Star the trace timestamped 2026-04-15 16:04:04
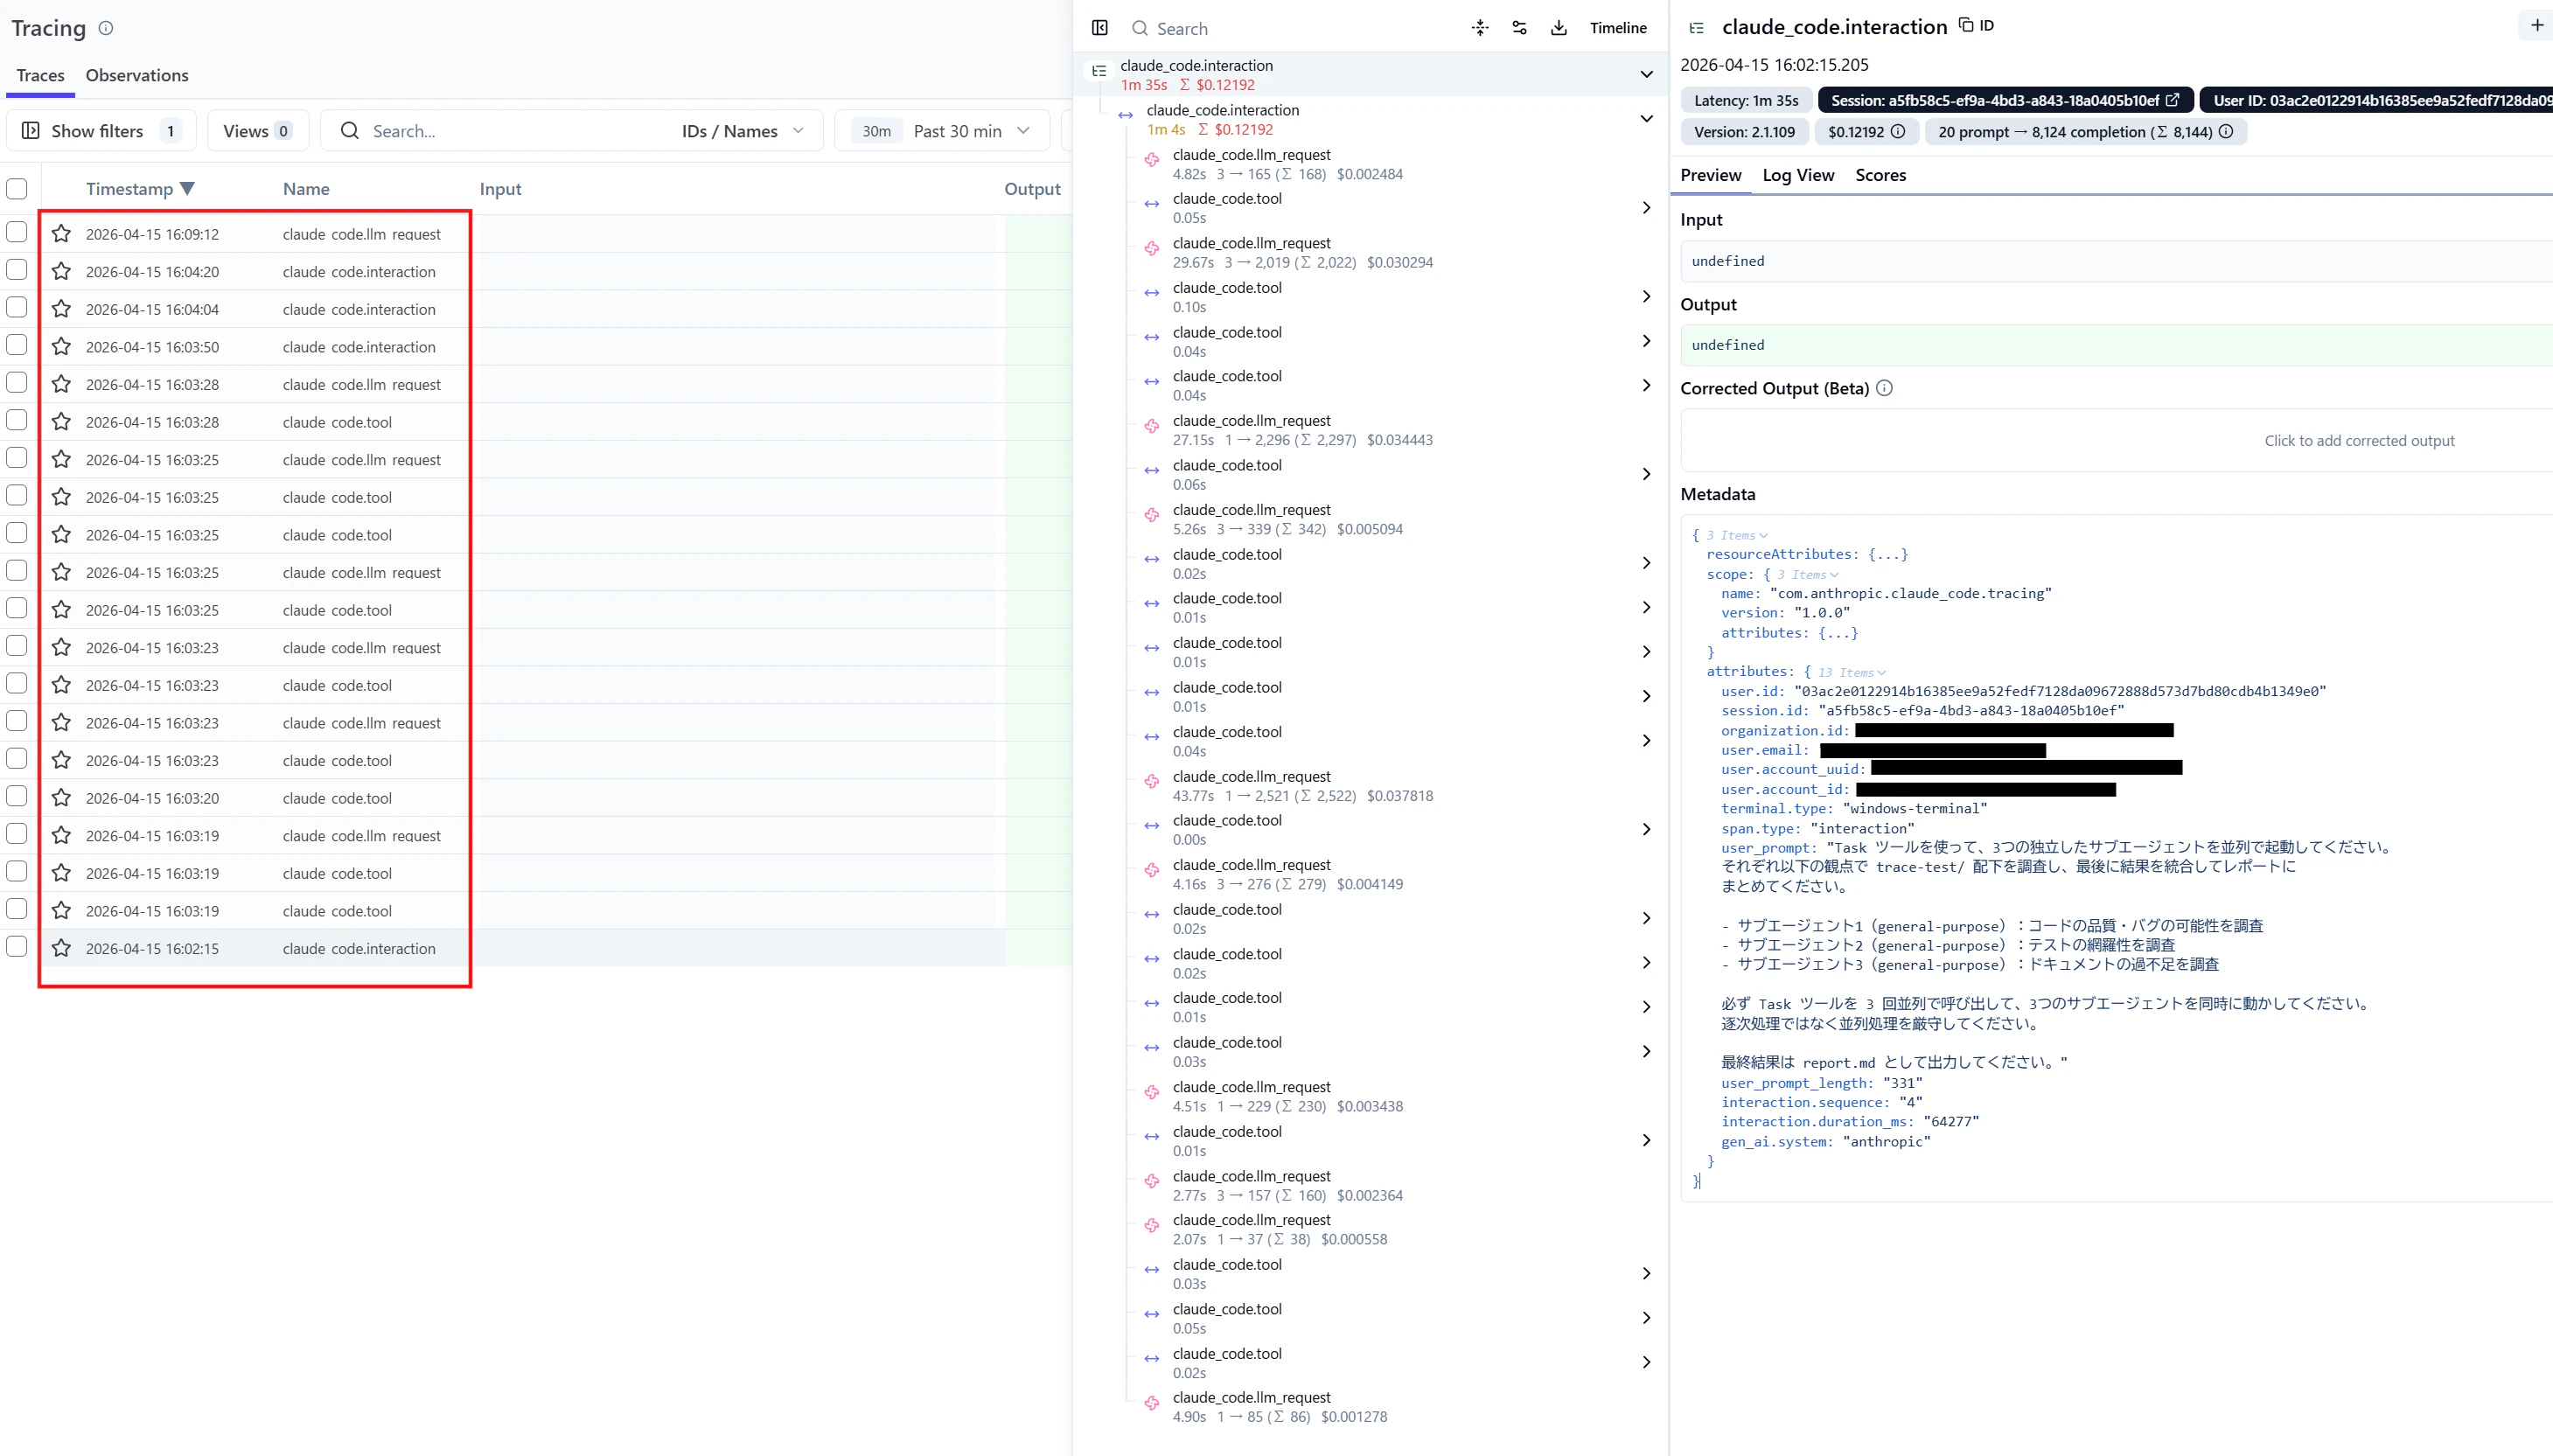Image resolution: width=2553 pixels, height=1456 pixels. [61, 309]
